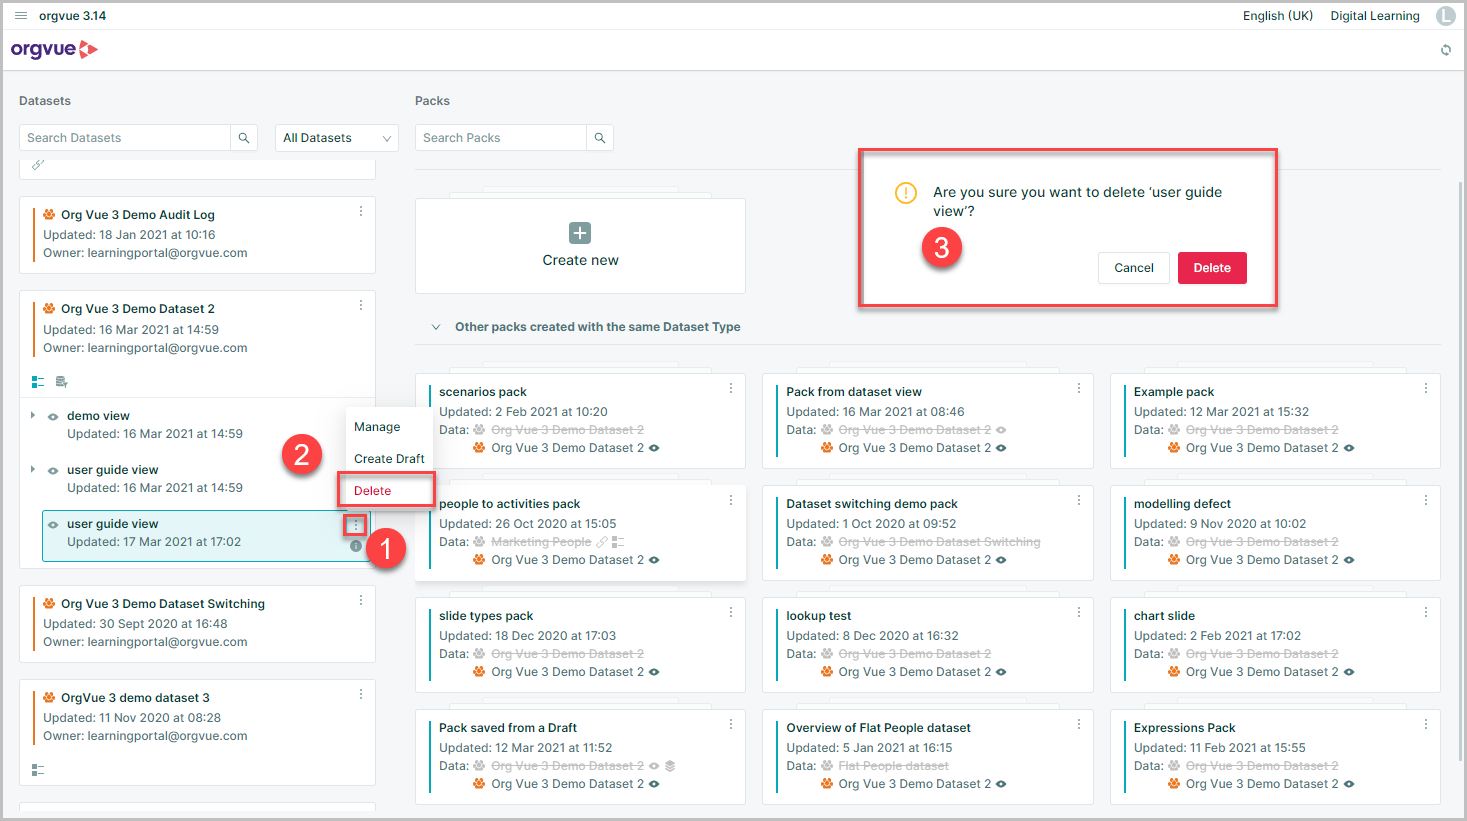
Task: Click the hierarchy icon under Org Vue 3 Demo Dataset 2
Action: pyautogui.click(x=38, y=382)
